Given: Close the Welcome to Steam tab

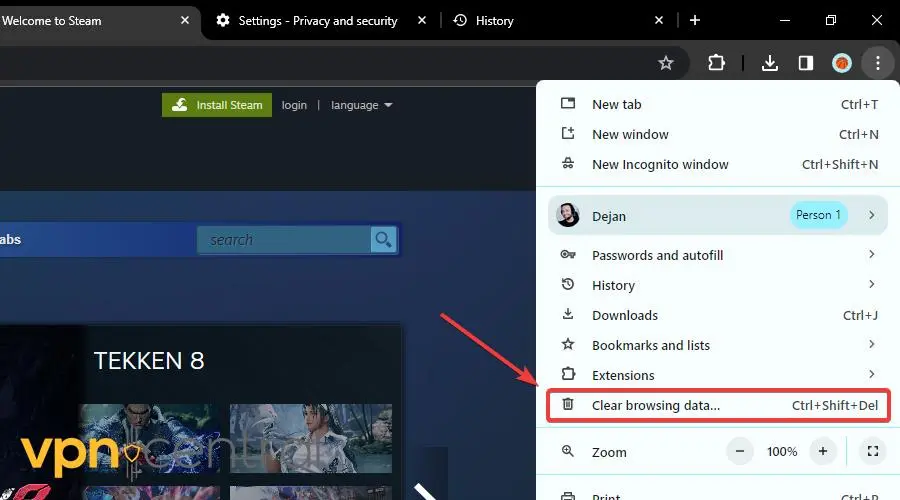Looking at the screenshot, I should pos(185,20).
